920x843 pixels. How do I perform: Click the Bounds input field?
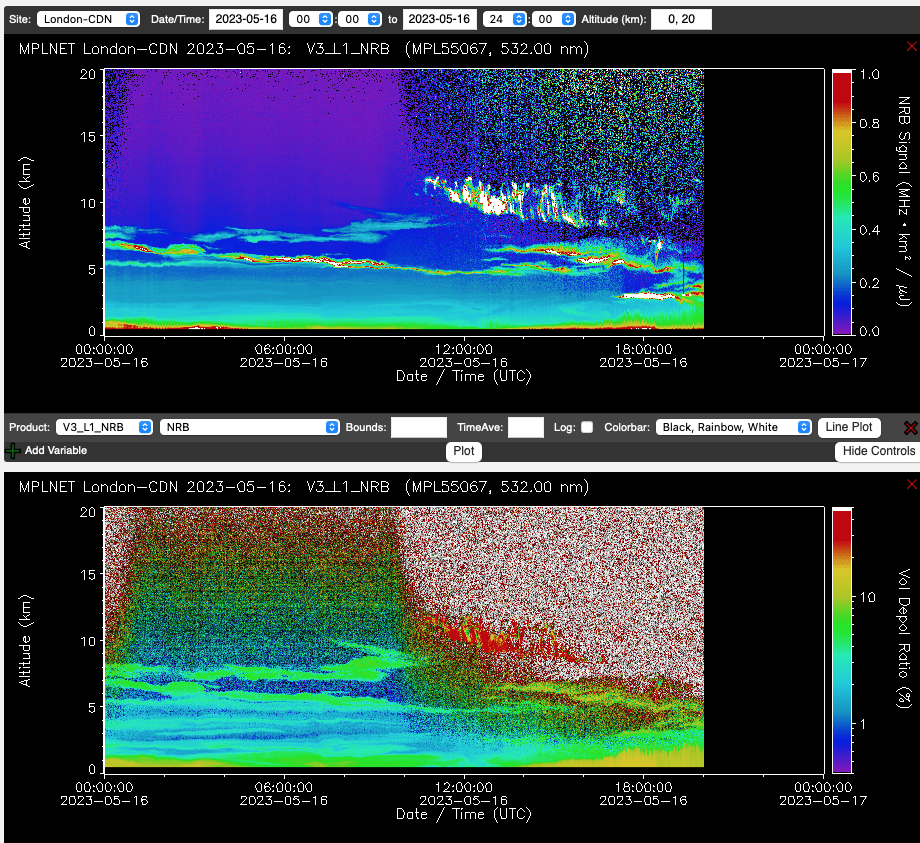click(418, 427)
